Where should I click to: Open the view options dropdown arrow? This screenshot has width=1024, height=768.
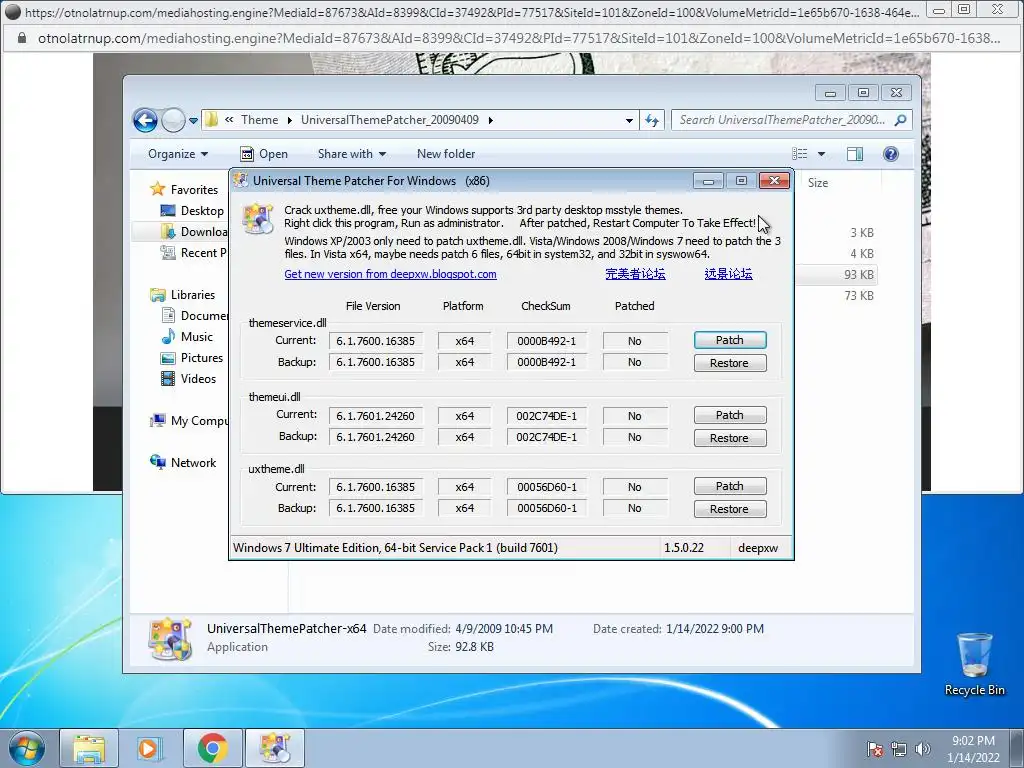coord(822,154)
